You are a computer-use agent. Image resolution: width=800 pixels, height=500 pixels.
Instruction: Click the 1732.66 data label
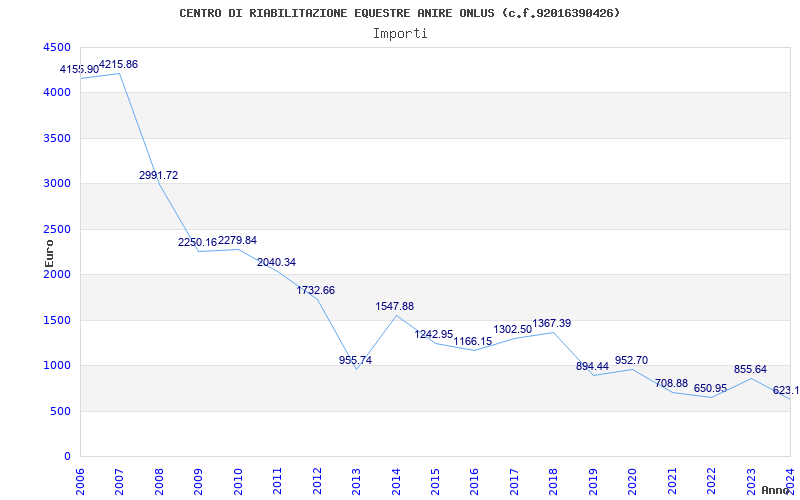click(x=316, y=290)
